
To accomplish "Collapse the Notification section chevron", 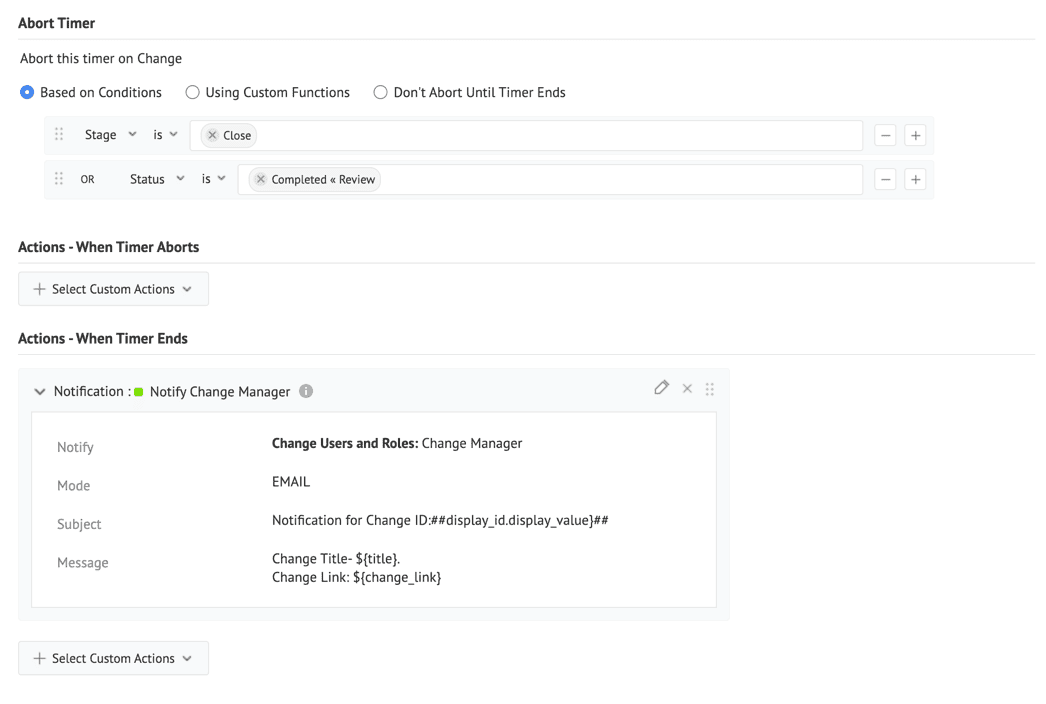I will coord(40,392).
